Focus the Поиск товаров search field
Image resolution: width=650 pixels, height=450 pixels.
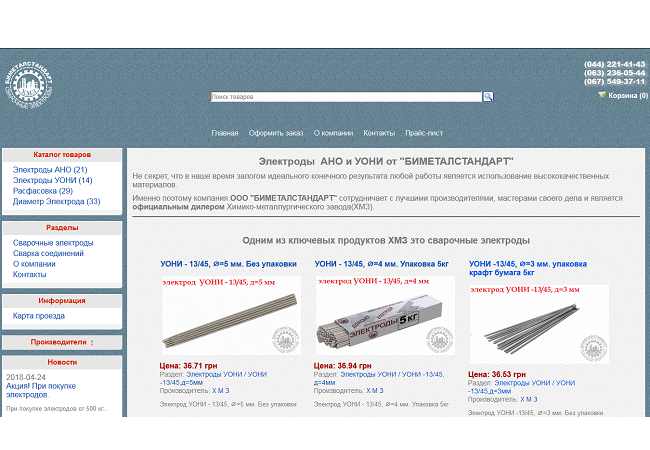click(346, 97)
